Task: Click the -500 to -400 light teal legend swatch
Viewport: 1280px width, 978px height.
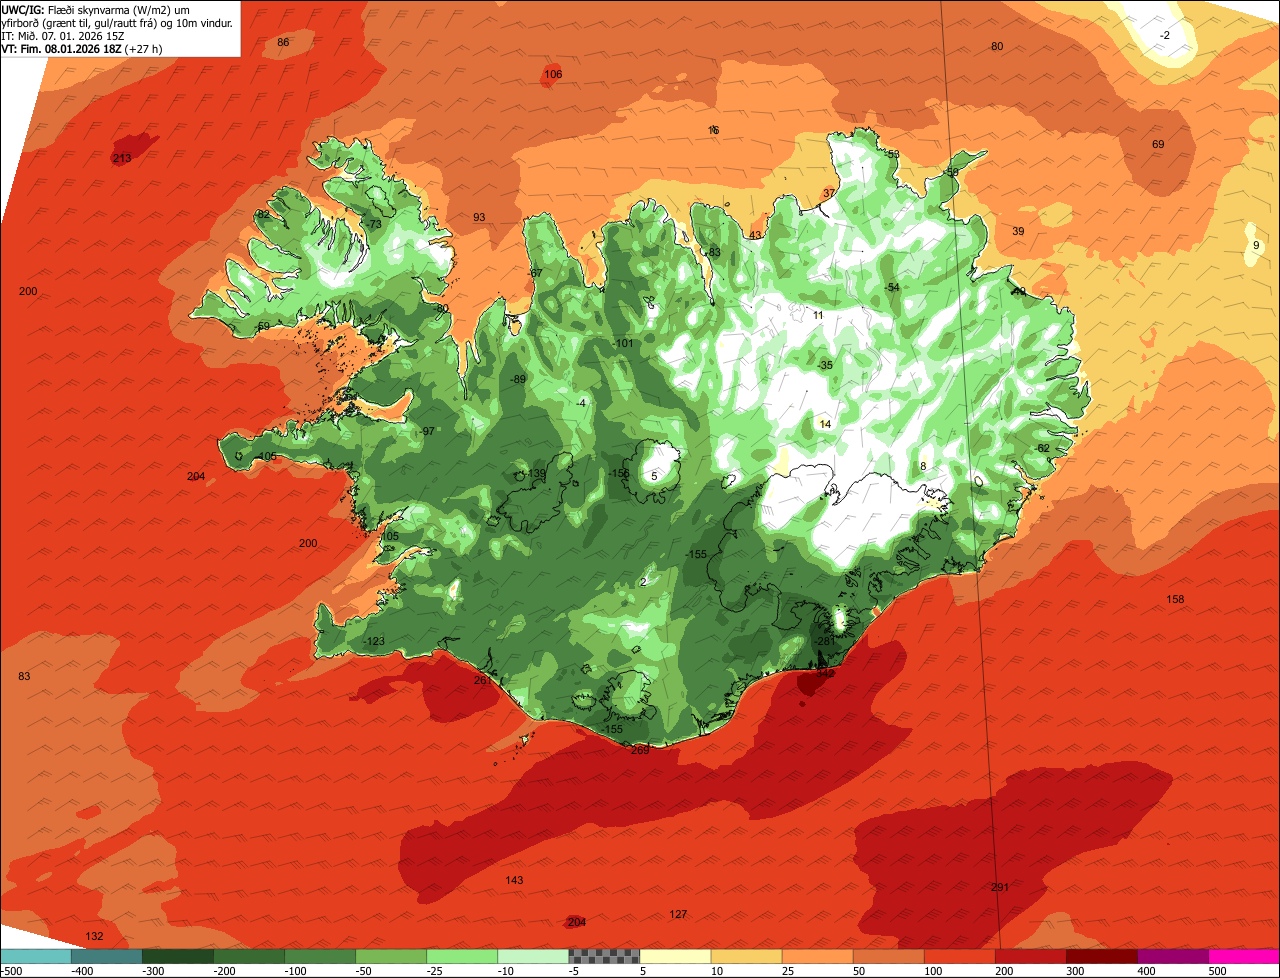Action: (x=35, y=956)
